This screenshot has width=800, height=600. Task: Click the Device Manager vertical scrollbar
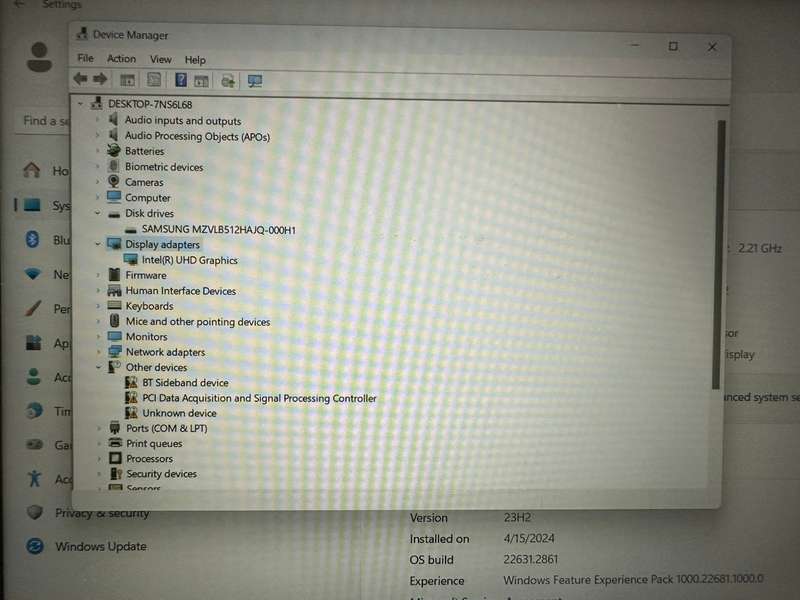[717, 254]
